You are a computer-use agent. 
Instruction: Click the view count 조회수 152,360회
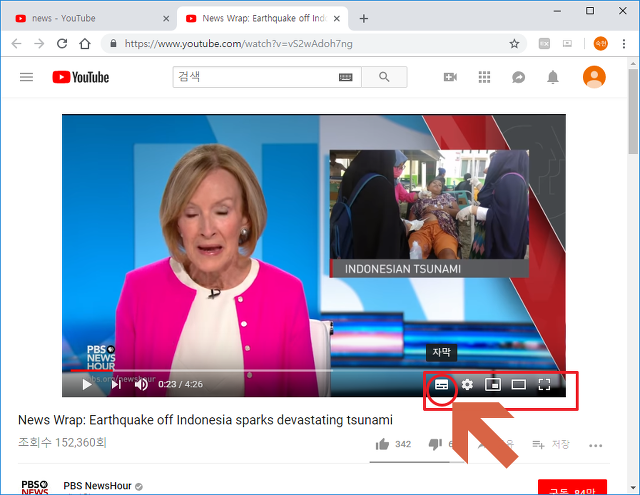point(62,442)
